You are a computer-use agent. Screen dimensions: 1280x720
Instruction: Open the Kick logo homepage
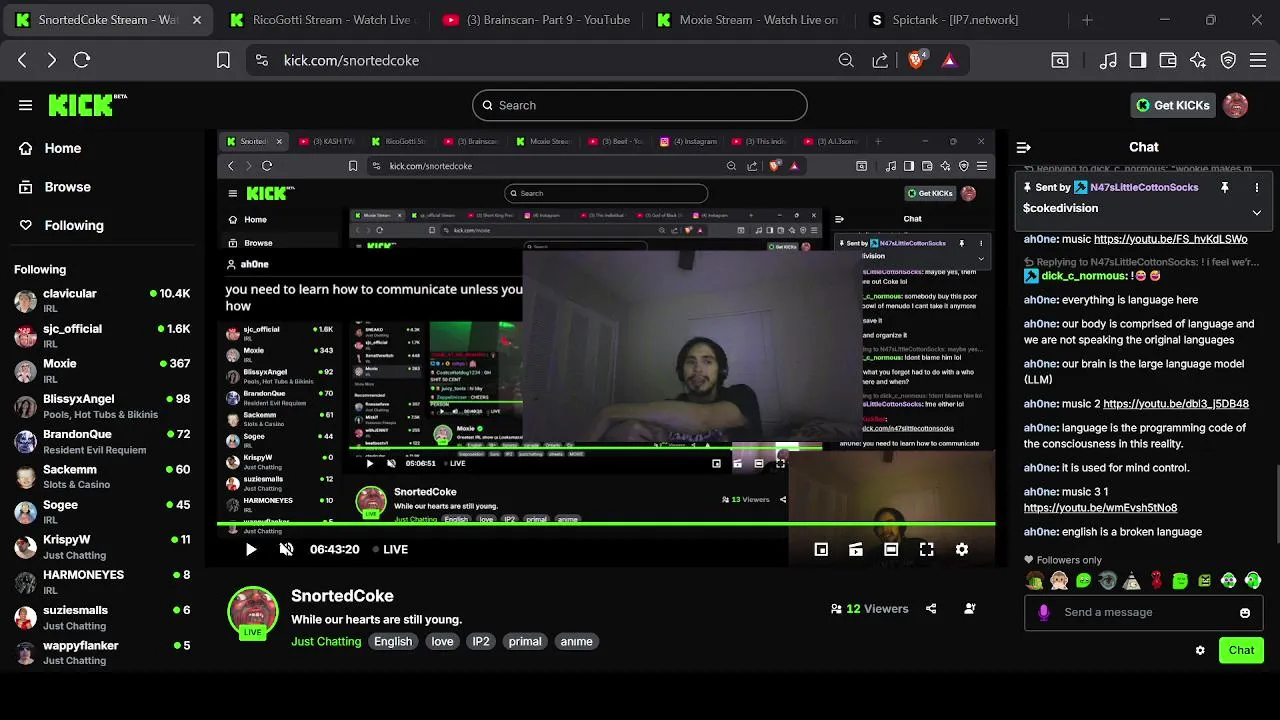(88, 105)
